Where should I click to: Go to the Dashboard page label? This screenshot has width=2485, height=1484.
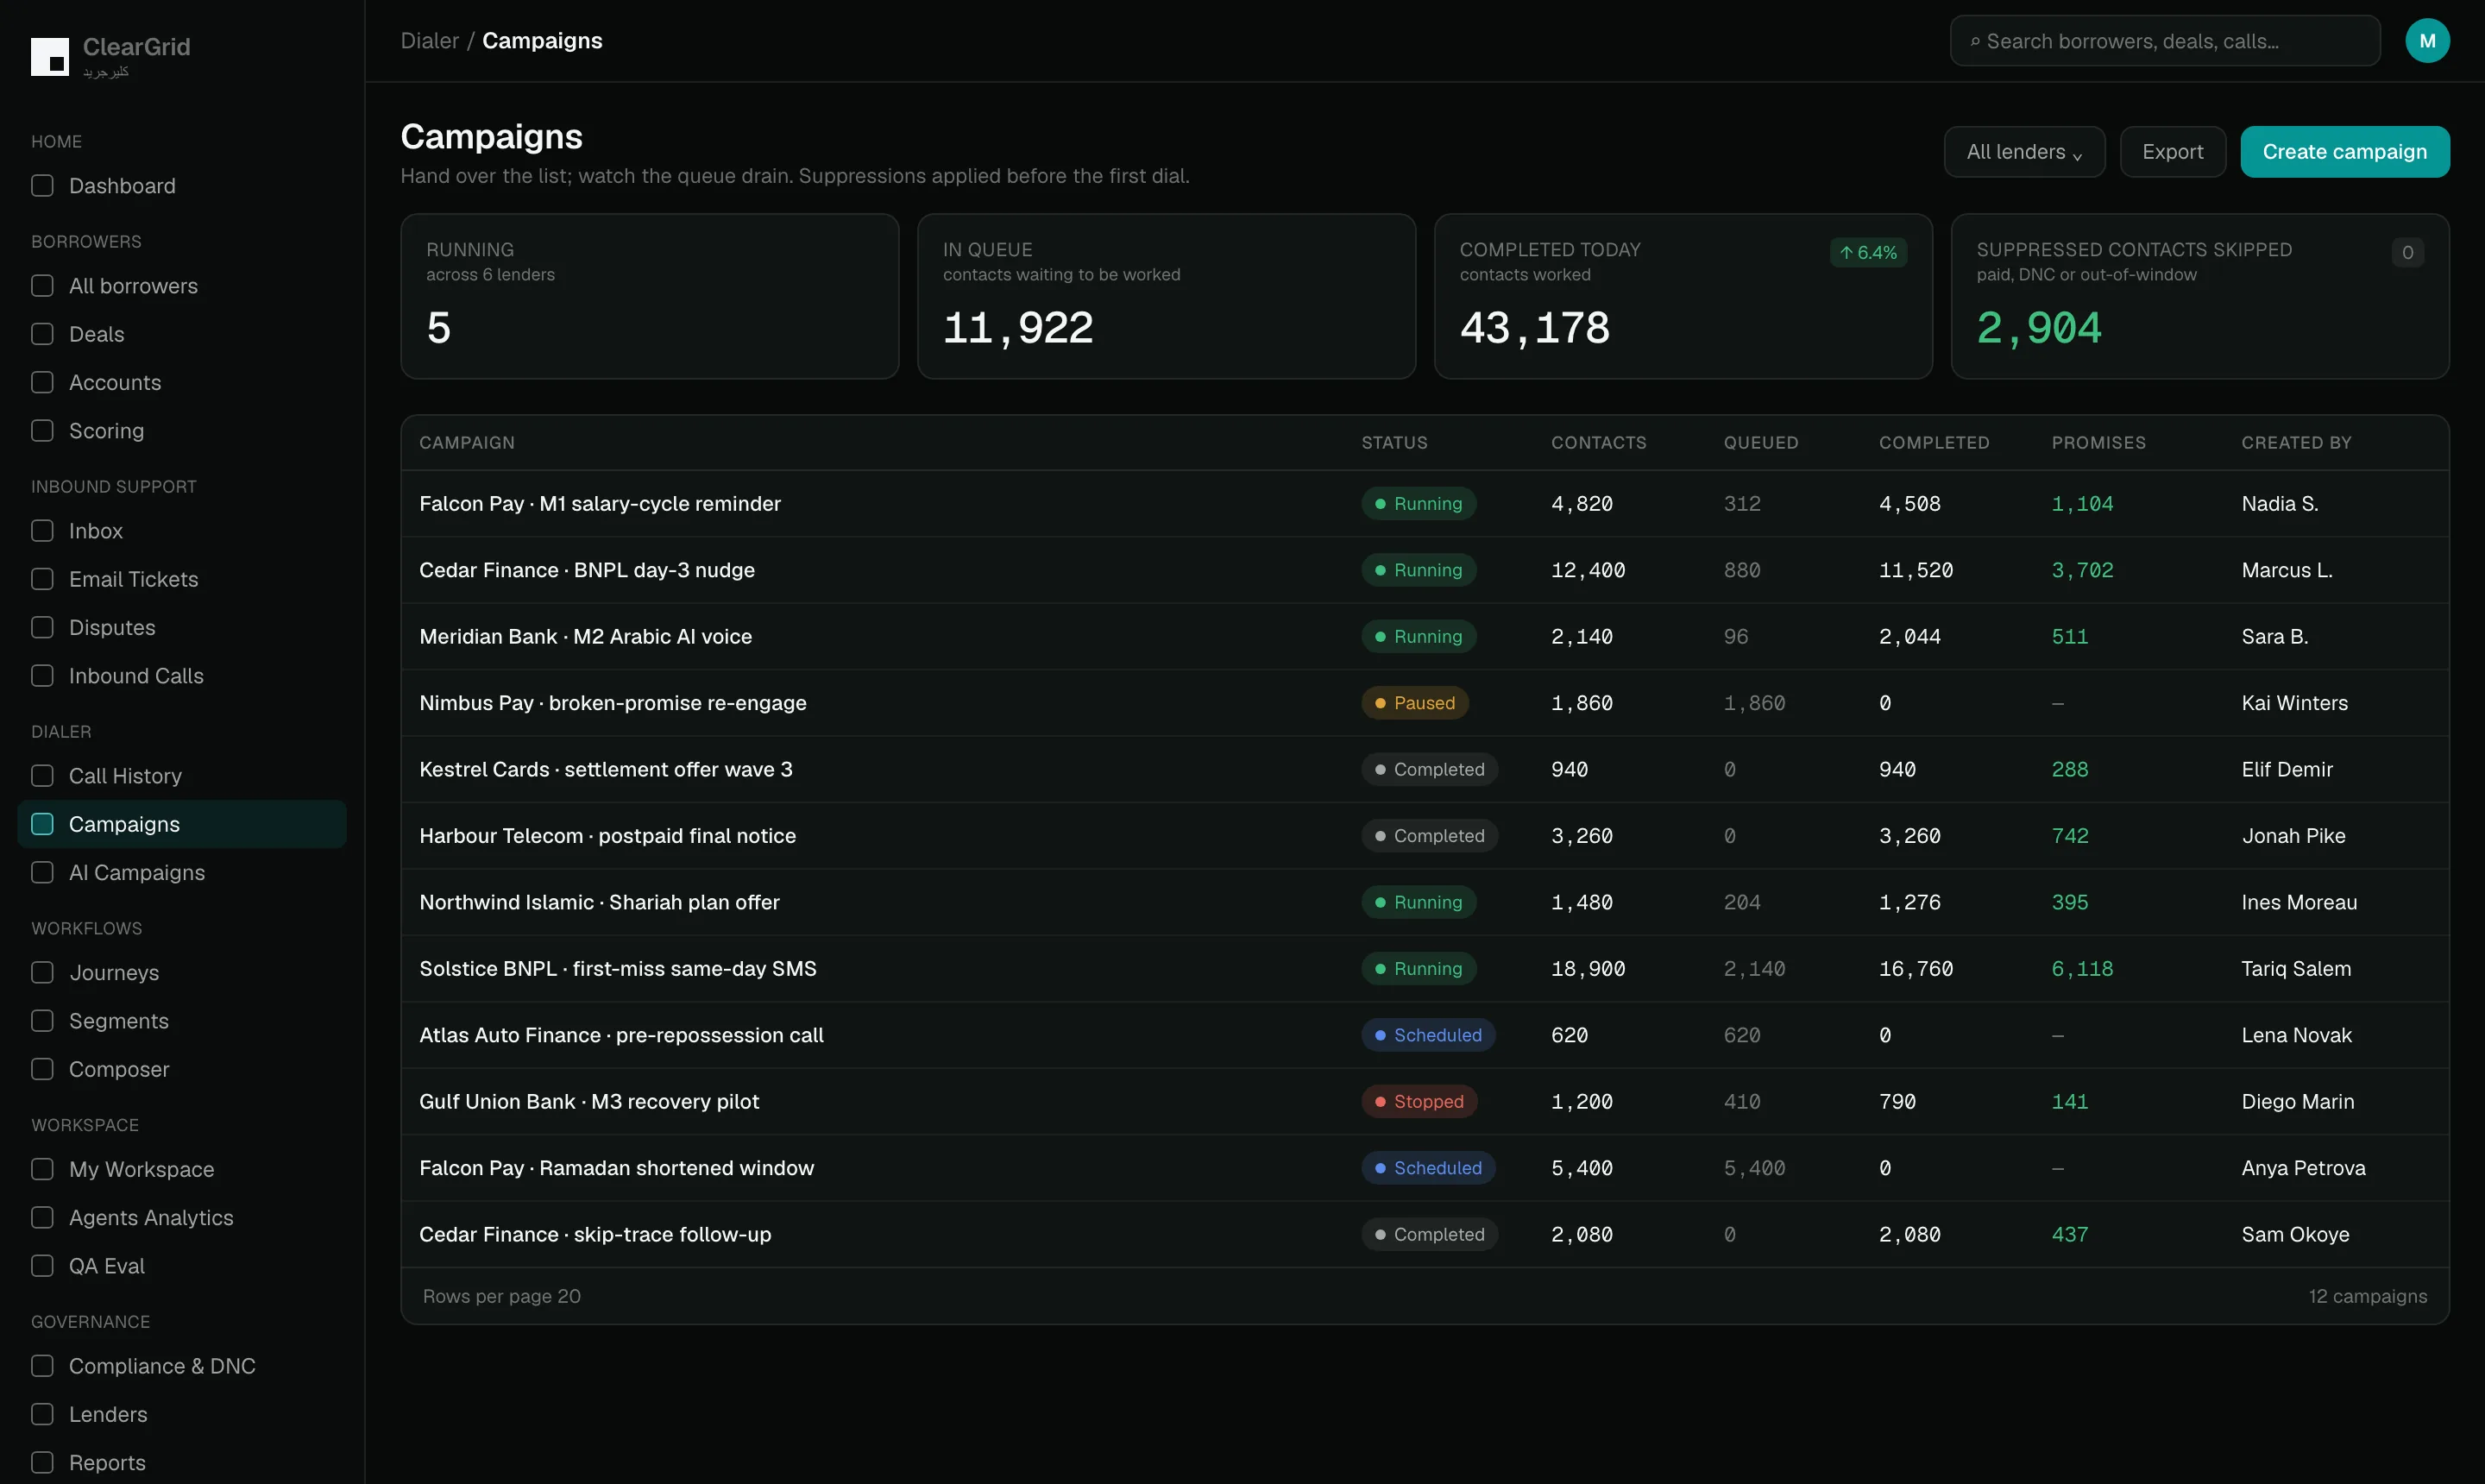point(122,186)
